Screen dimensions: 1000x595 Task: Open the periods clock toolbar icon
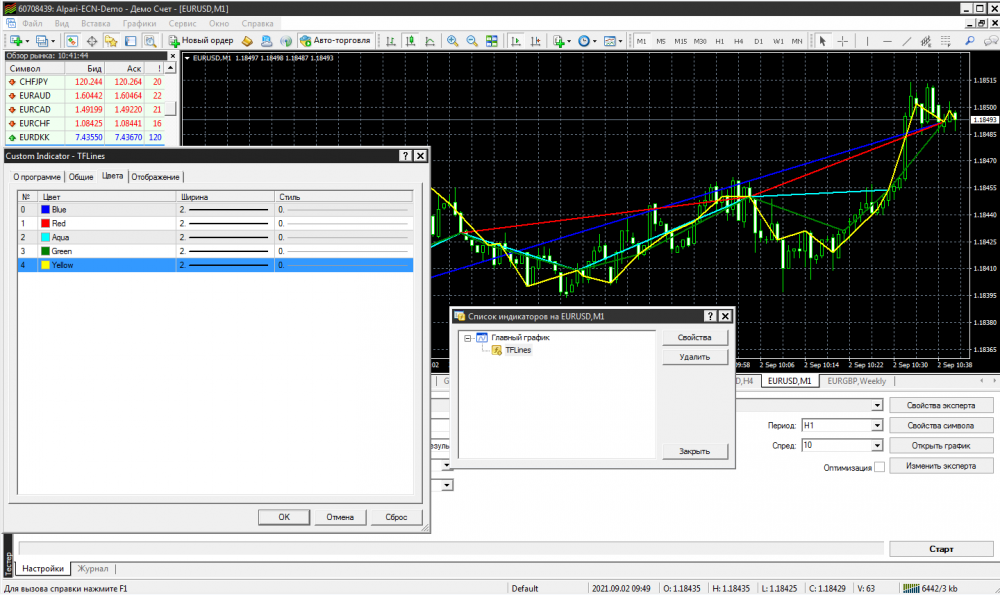pos(586,41)
